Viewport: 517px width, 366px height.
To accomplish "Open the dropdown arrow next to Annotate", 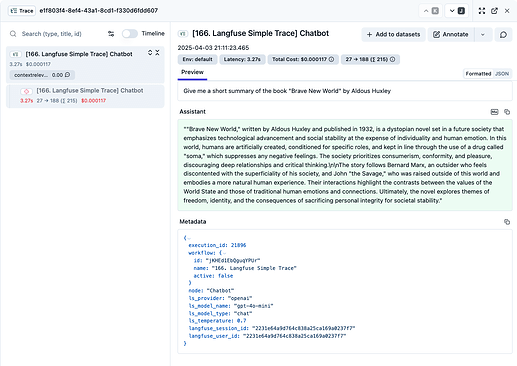I will [x=483, y=34].
